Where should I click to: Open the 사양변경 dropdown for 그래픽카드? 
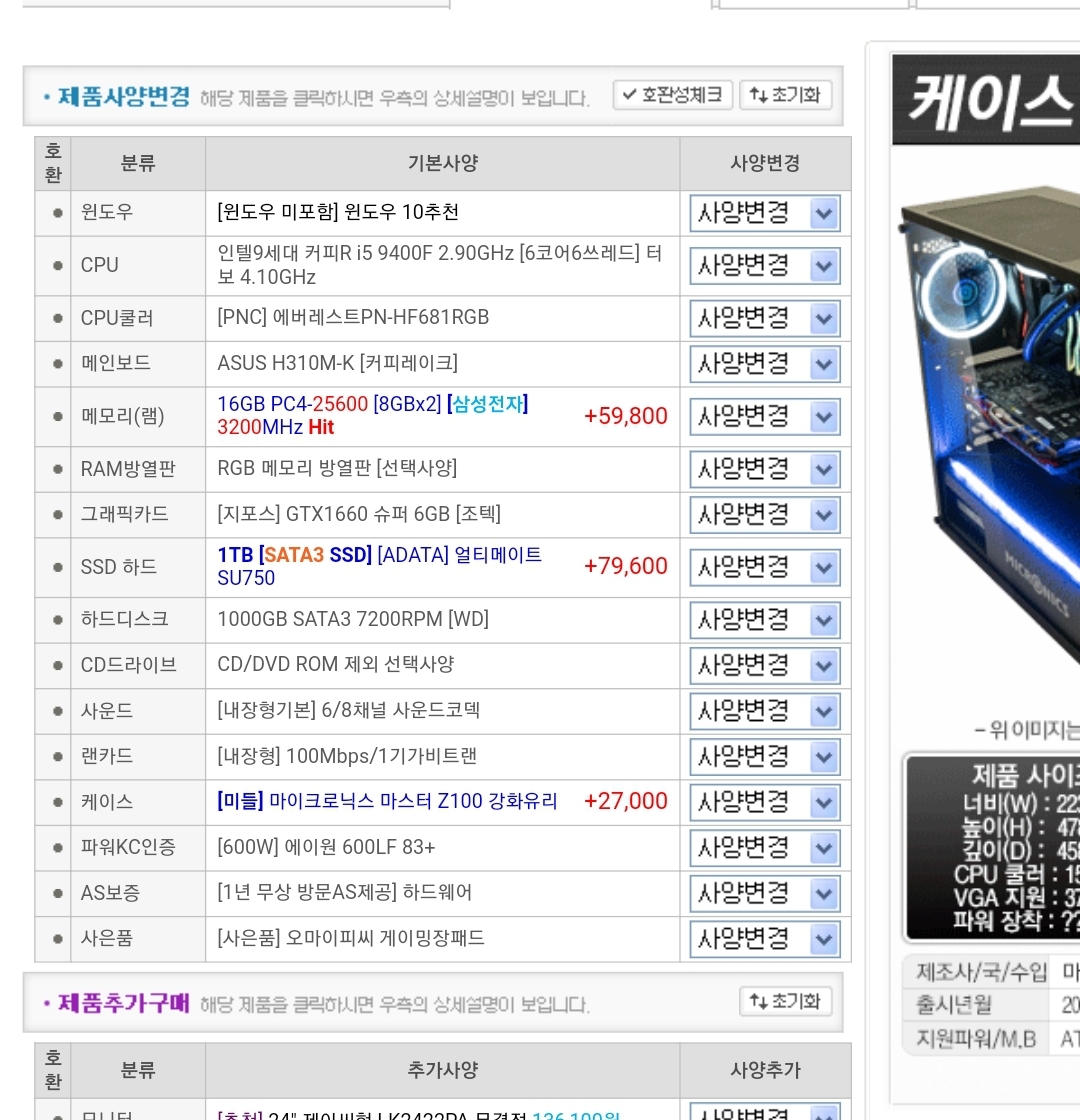[x=764, y=515]
